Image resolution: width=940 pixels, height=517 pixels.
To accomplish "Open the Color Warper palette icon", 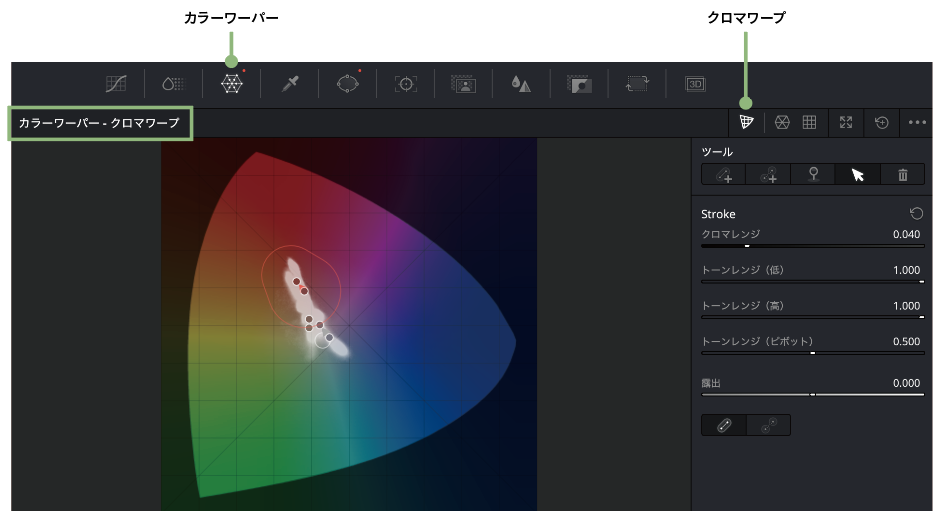I will [x=231, y=84].
